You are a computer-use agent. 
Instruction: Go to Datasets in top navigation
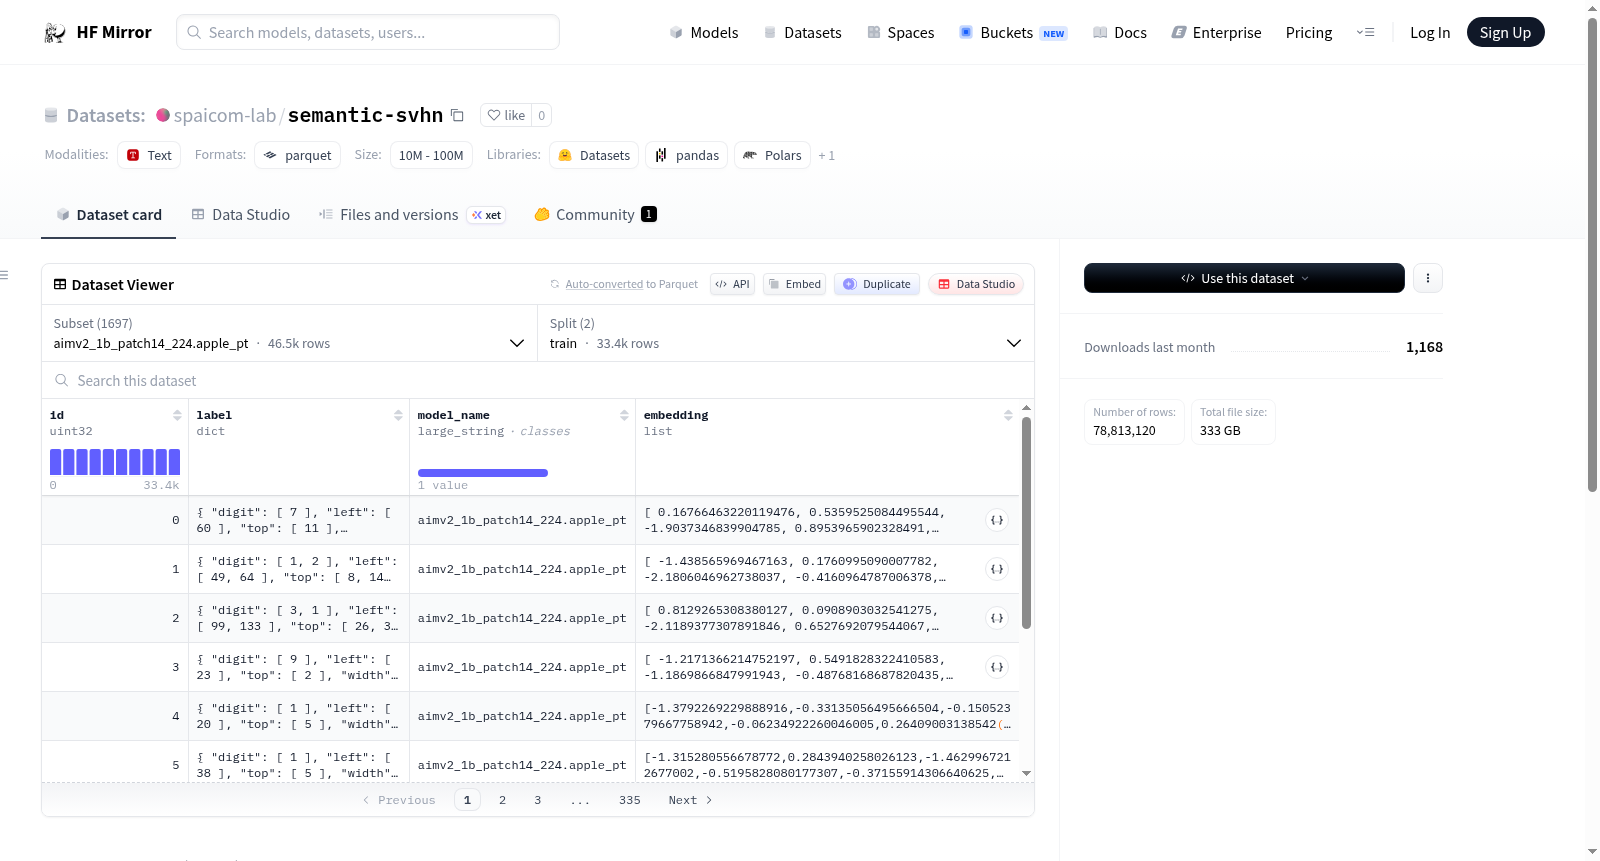coord(802,33)
